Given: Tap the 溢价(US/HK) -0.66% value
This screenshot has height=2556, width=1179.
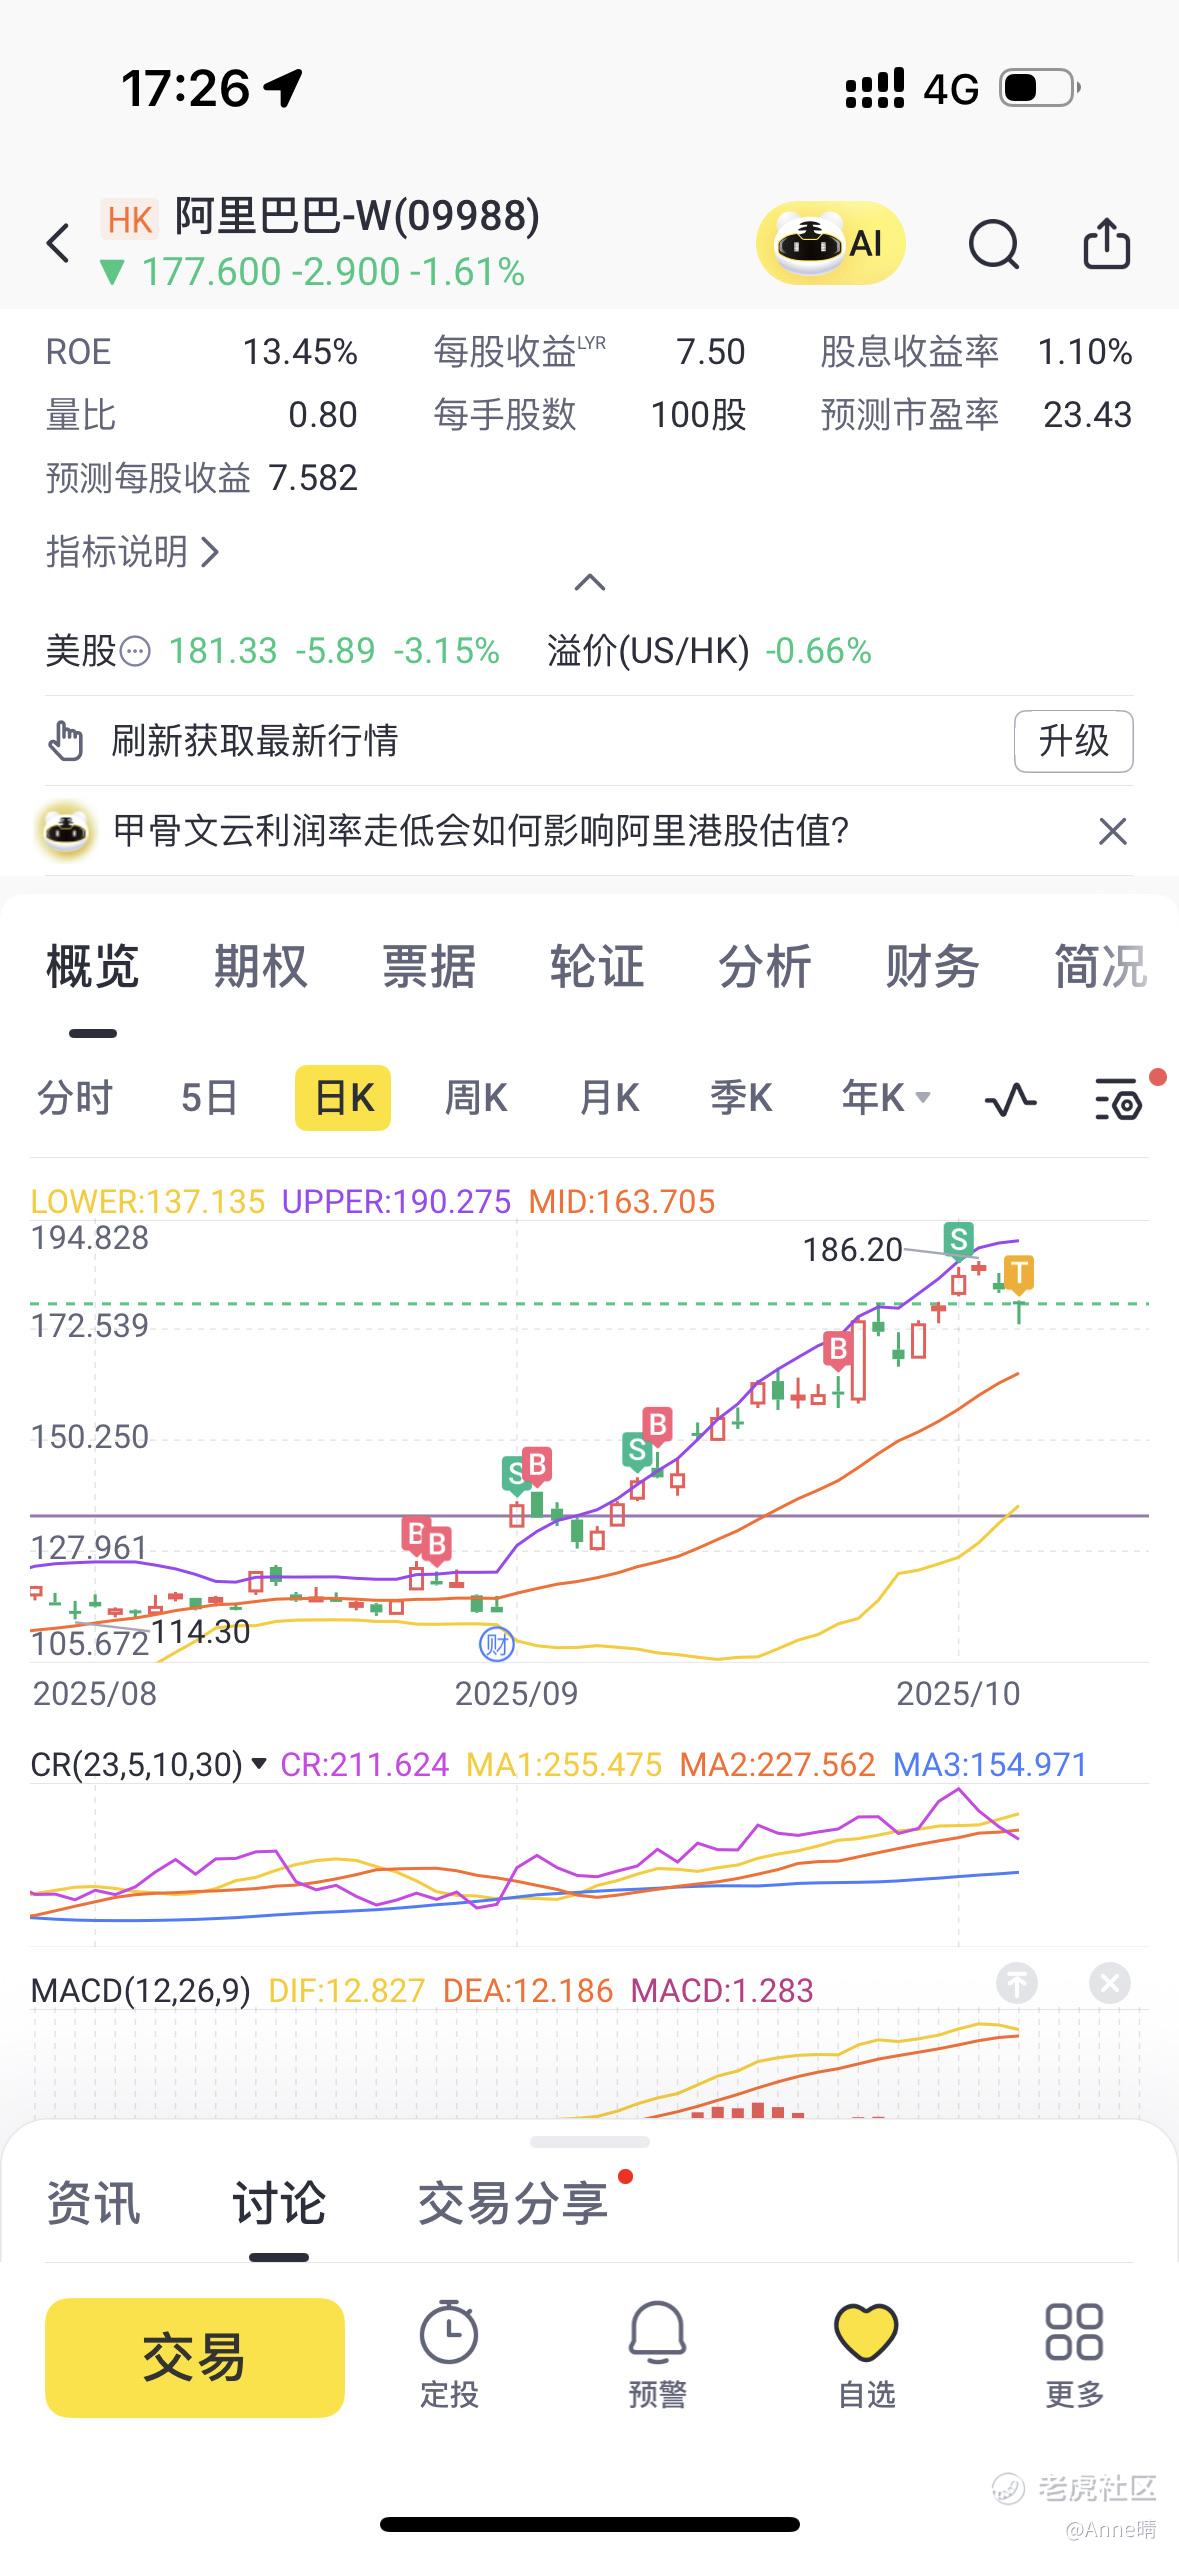Looking at the screenshot, I should tap(709, 652).
